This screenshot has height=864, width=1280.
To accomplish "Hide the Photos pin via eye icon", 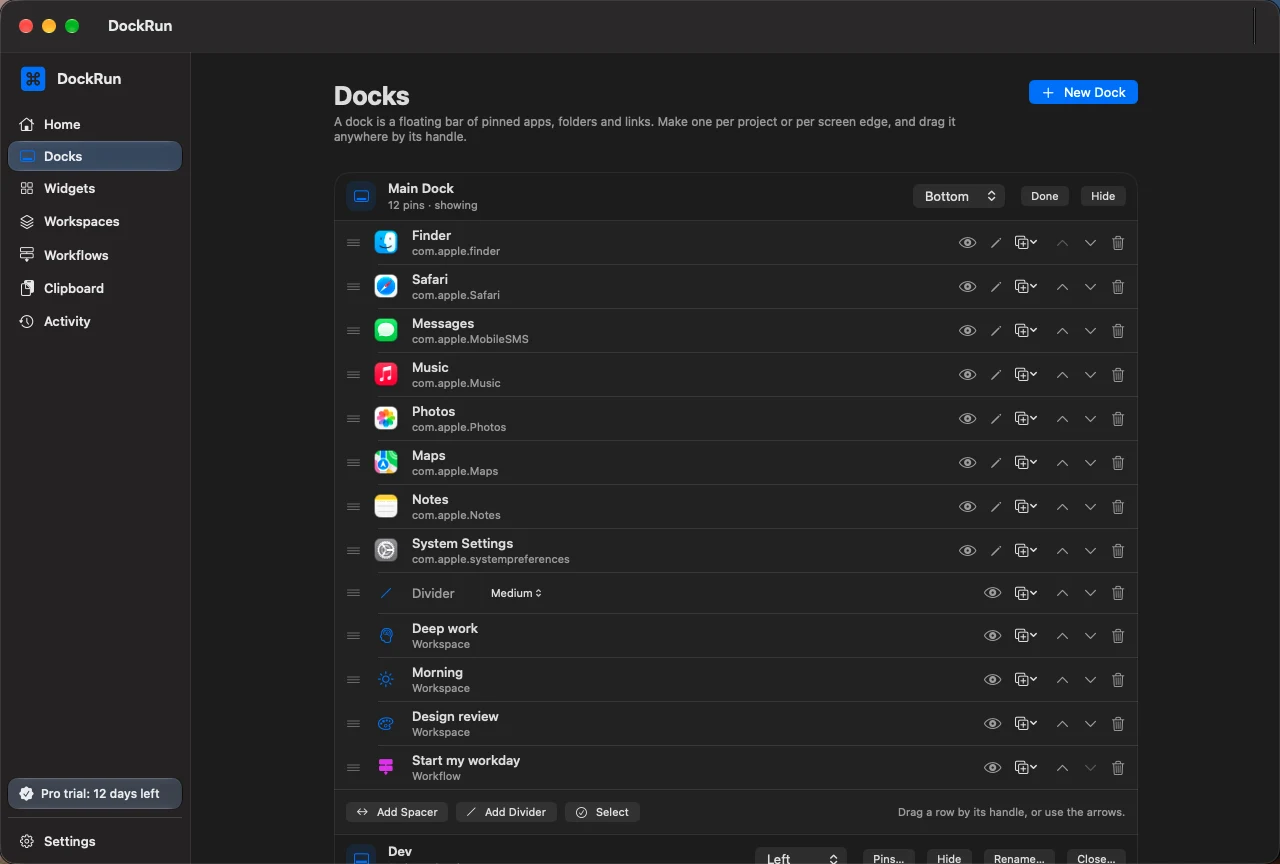I will [967, 419].
